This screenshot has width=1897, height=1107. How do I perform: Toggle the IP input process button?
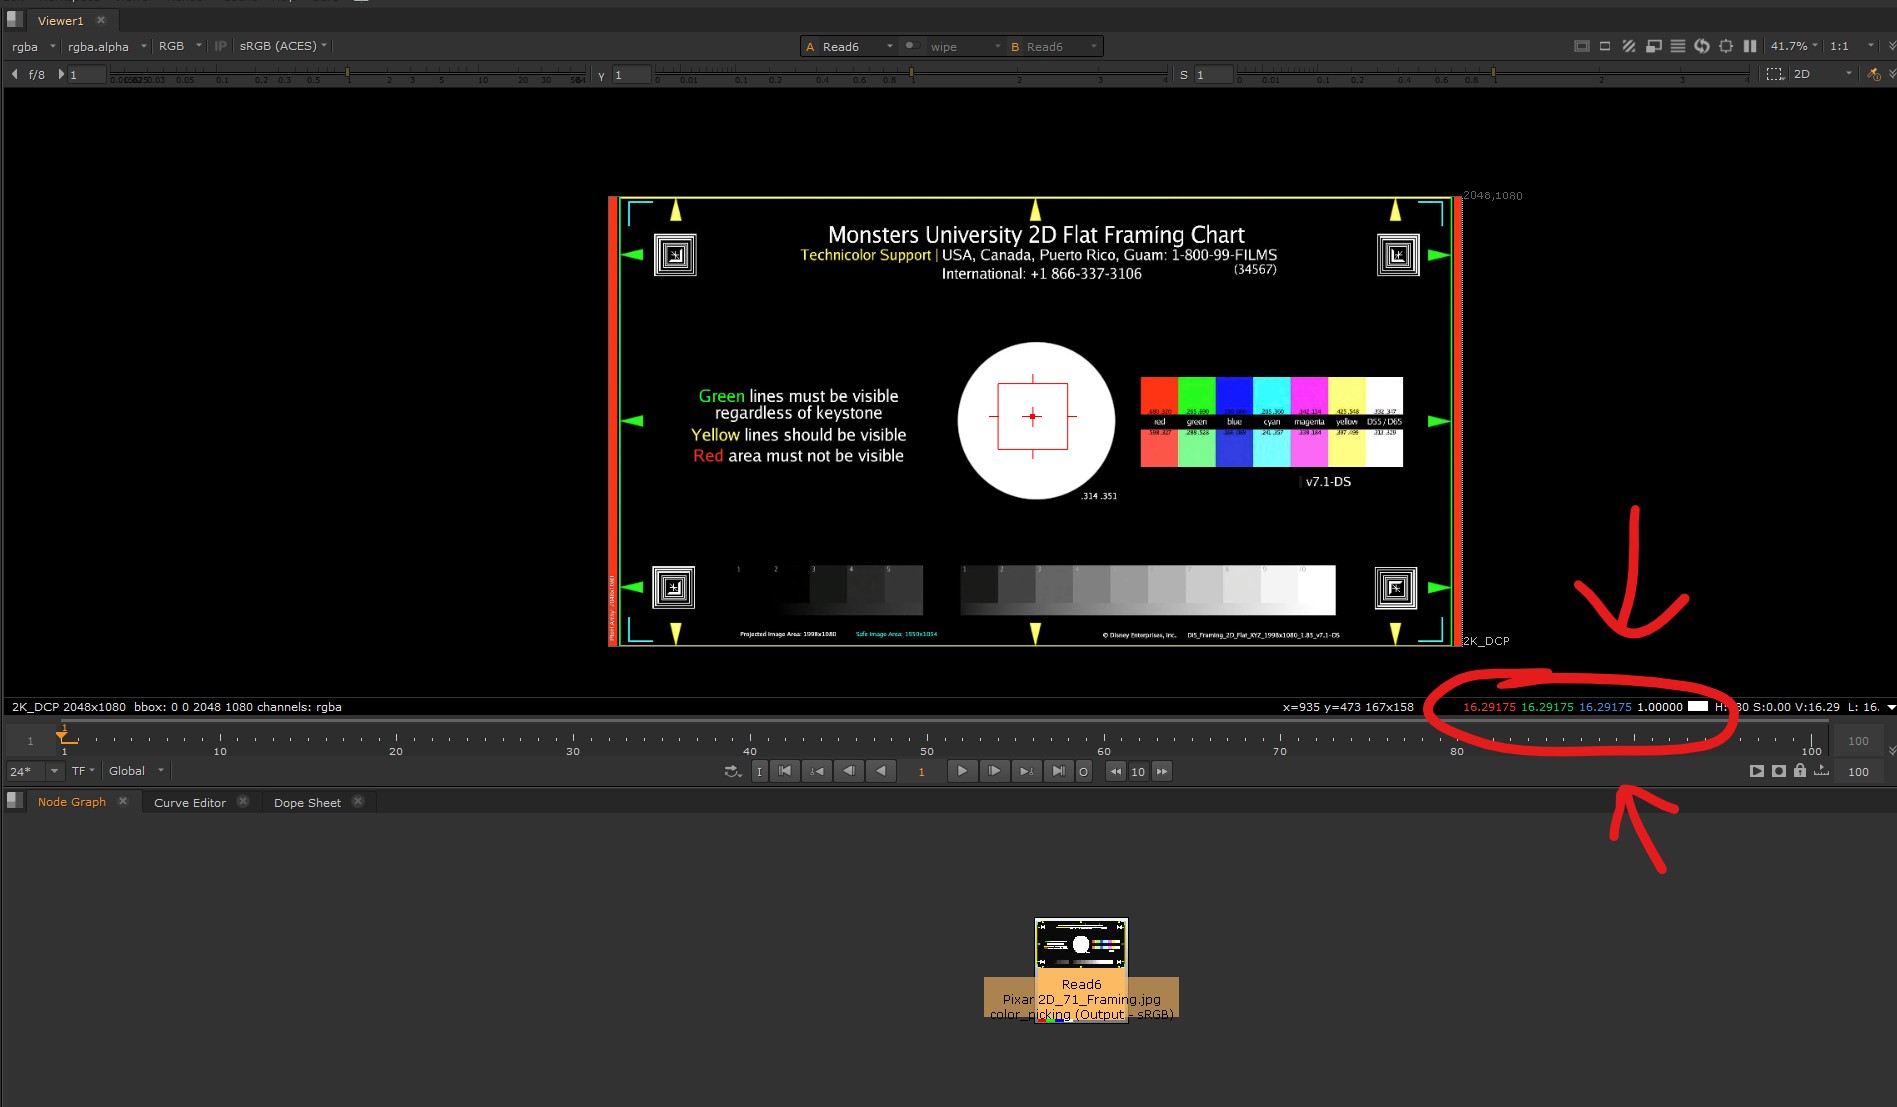pos(221,46)
